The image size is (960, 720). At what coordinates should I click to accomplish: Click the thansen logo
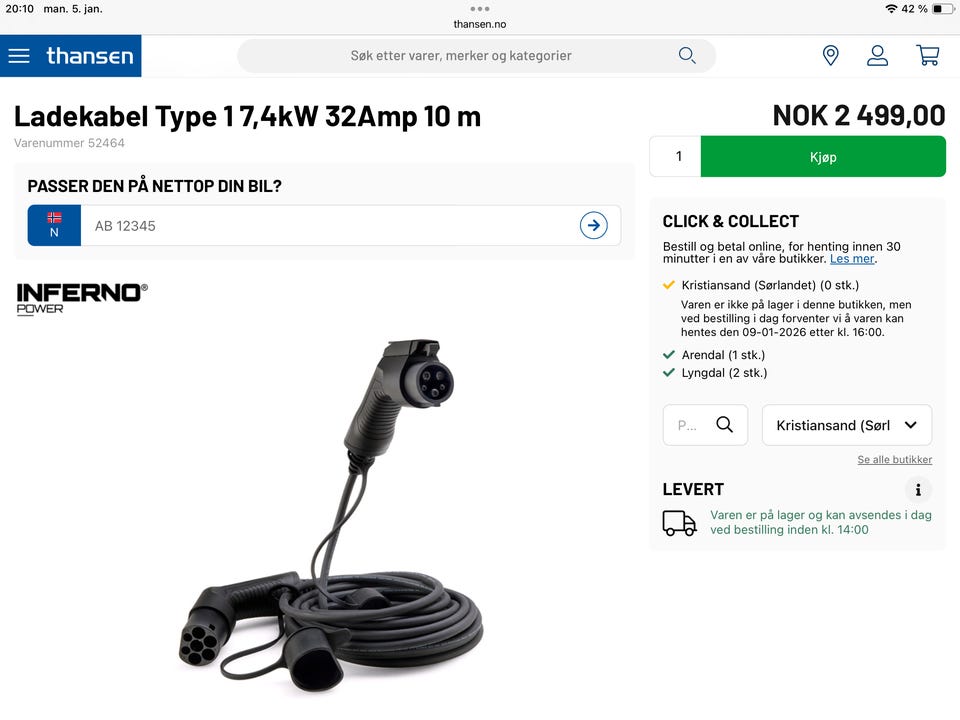(90, 56)
